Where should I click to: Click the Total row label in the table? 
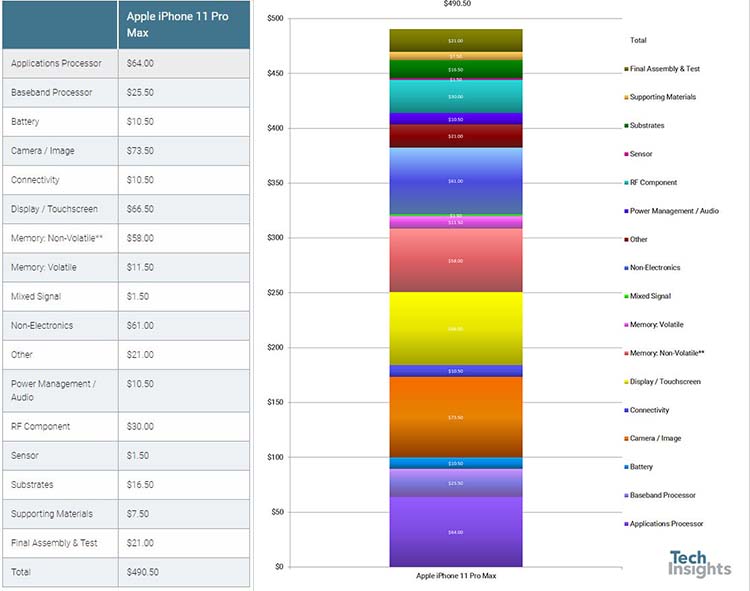21,572
